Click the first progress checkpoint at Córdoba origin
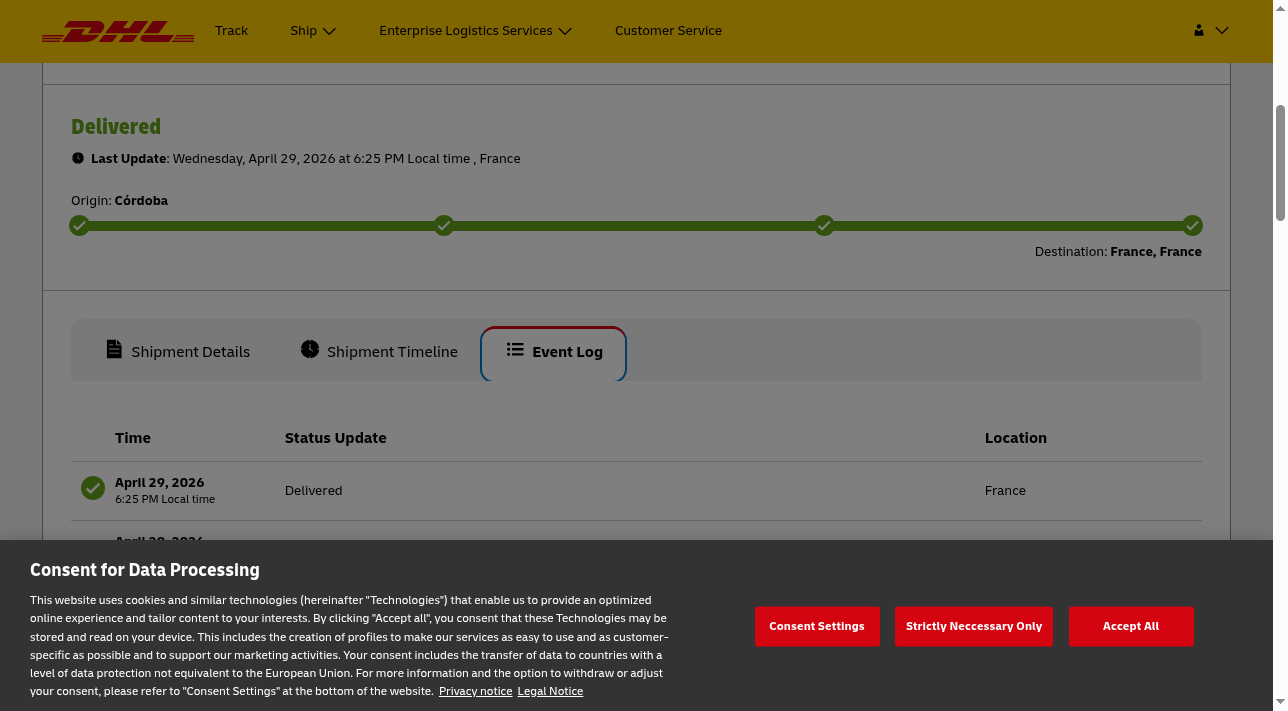1288x711 pixels. 79,226
